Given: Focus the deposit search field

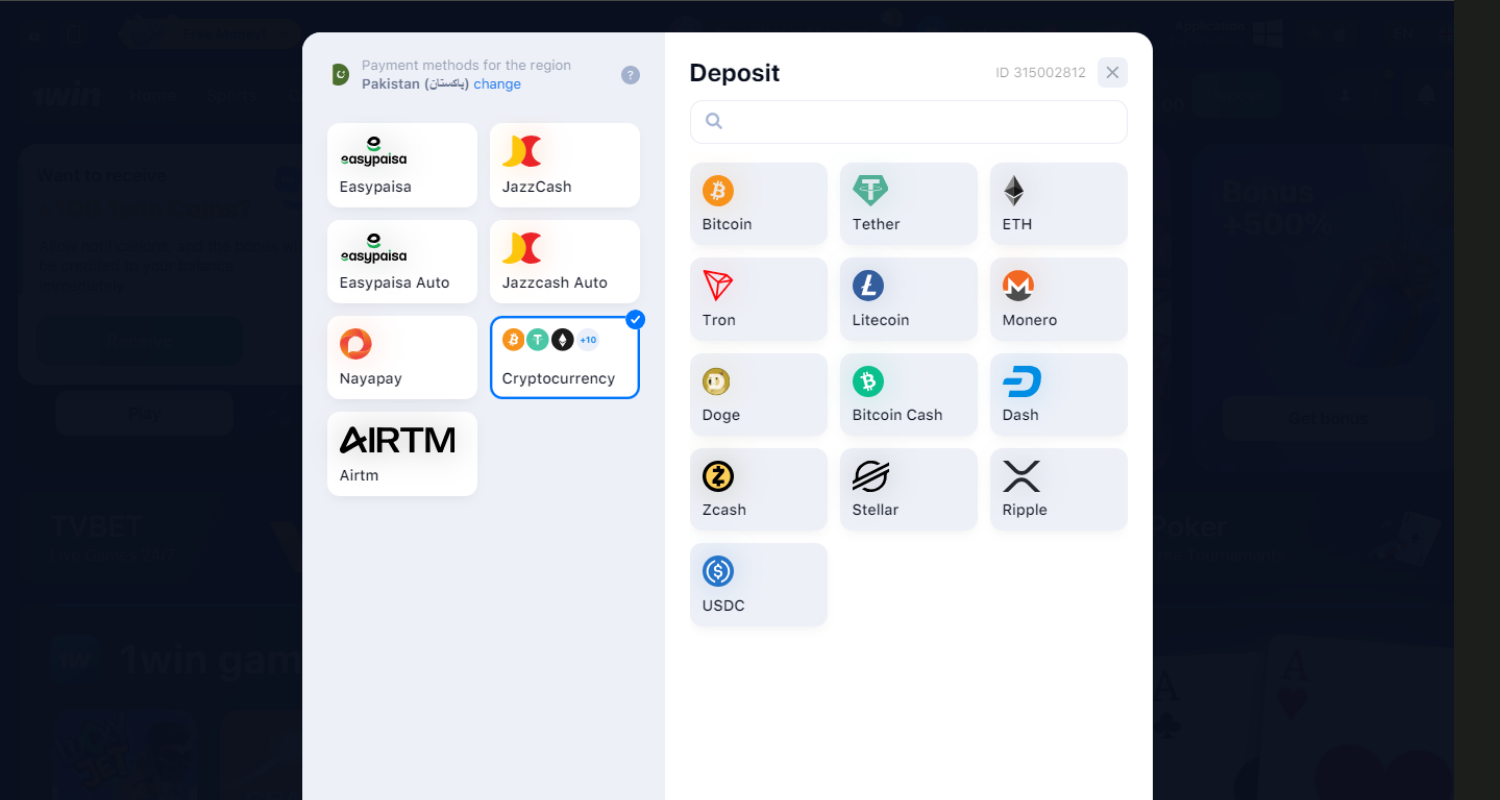Looking at the screenshot, I should [x=908, y=121].
